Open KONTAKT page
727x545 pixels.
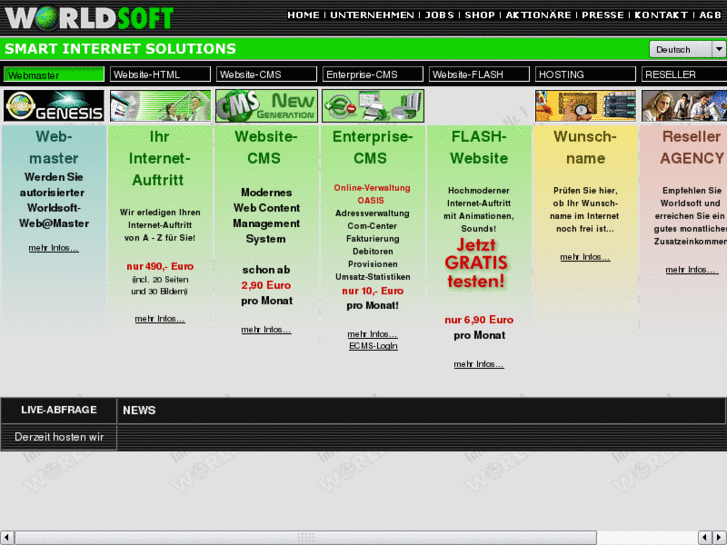click(x=661, y=15)
